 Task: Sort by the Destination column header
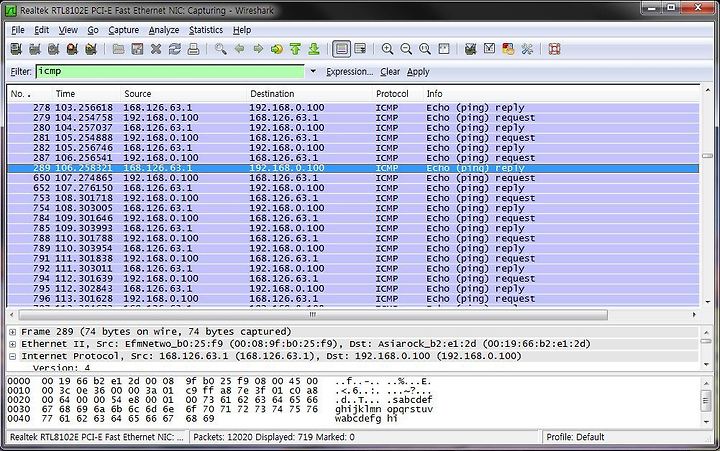(309, 94)
